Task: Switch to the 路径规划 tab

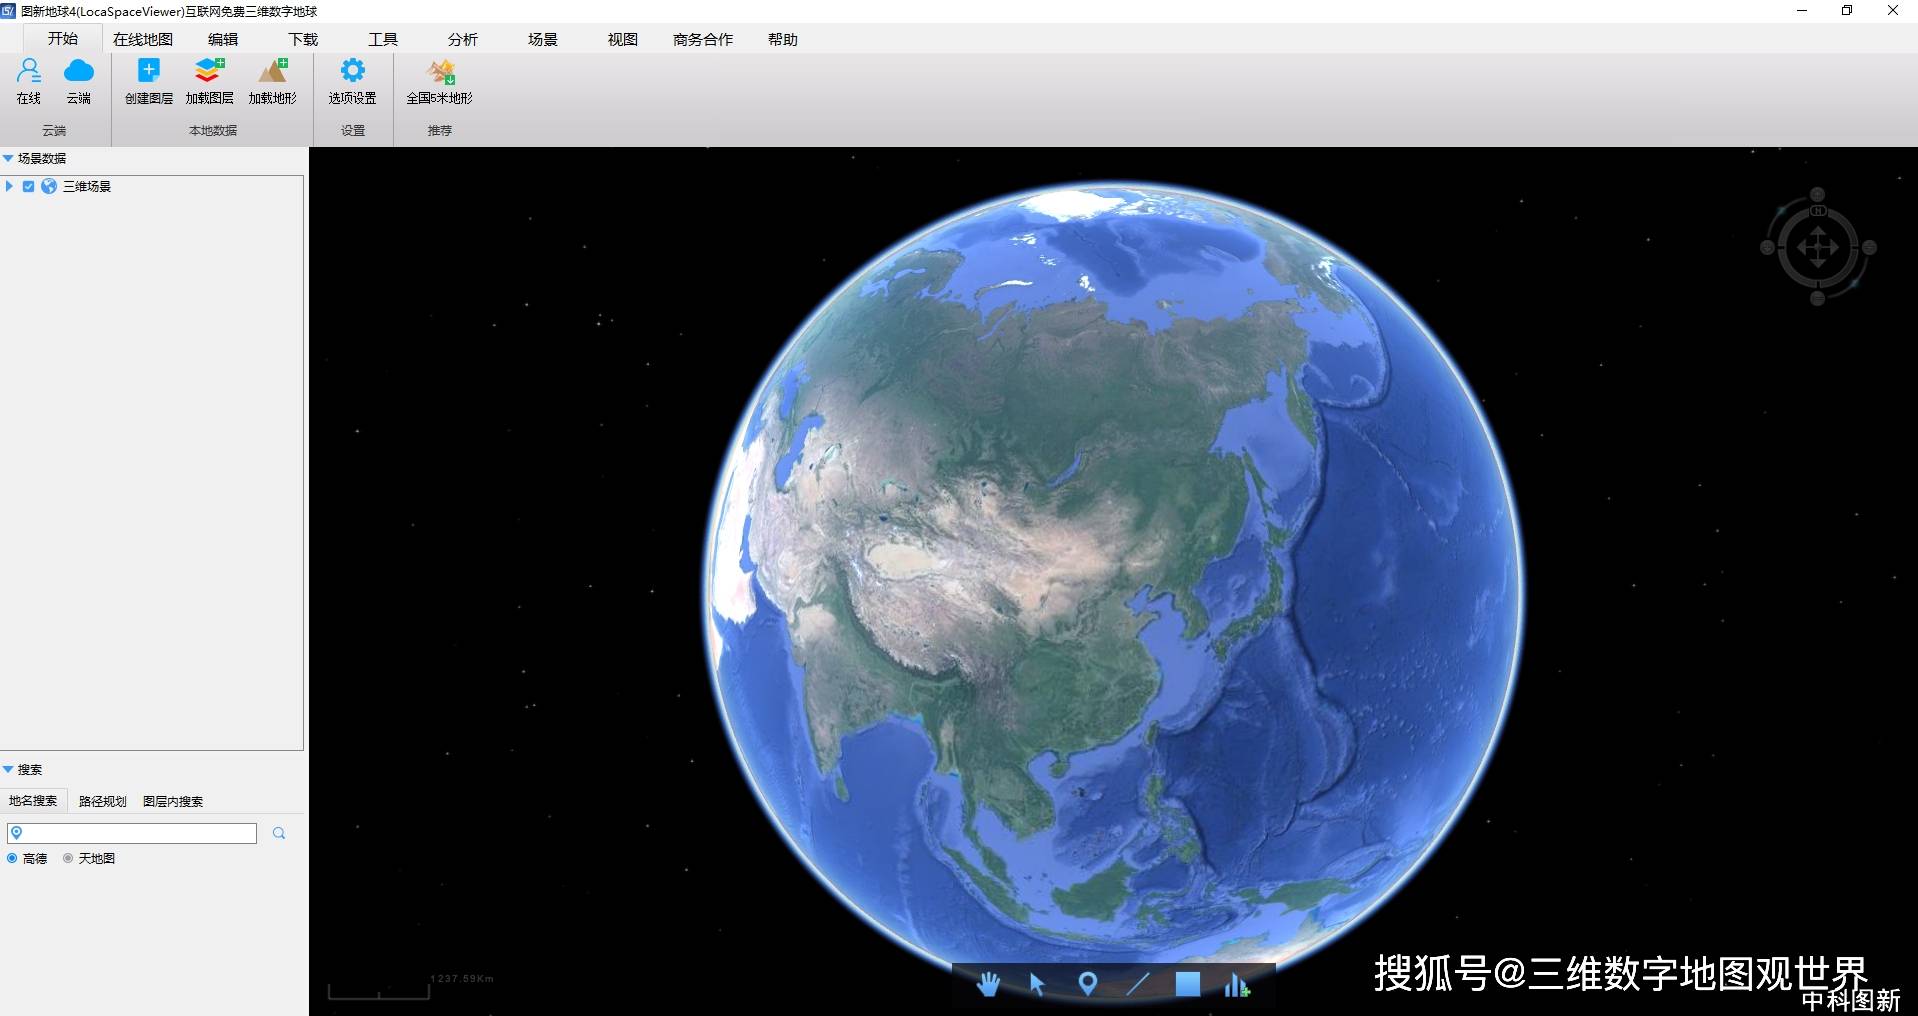Action: pos(101,801)
